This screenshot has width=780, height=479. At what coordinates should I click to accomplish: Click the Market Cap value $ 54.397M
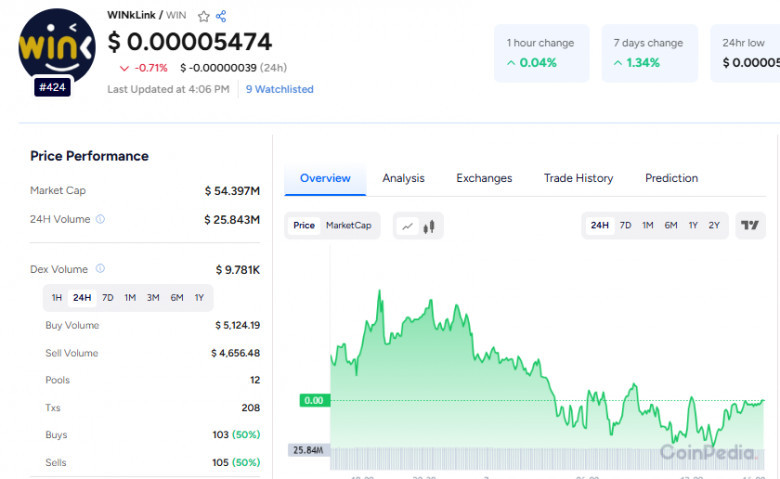click(x=232, y=191)
